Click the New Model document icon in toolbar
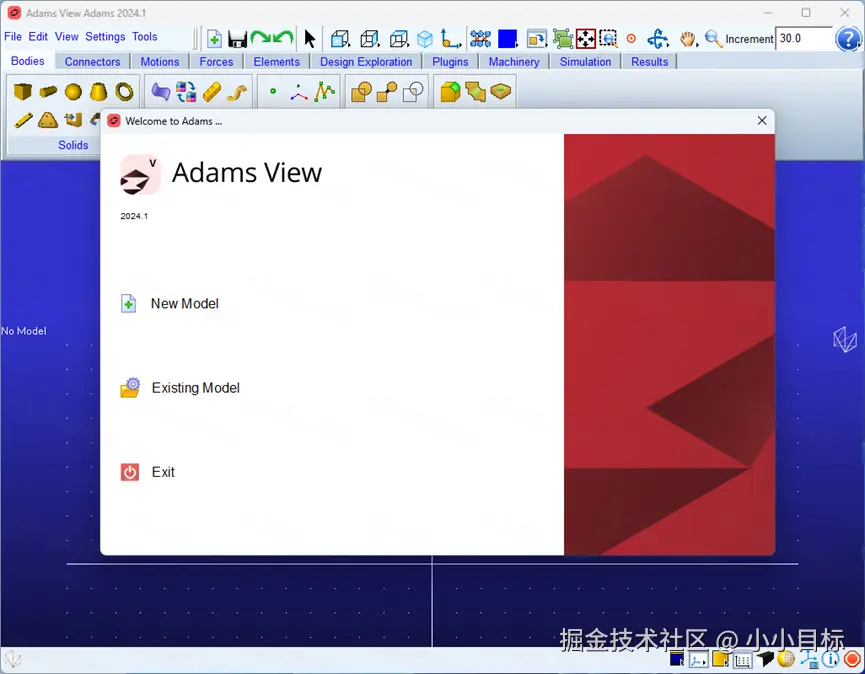The image size is (865, 674). coord(214,39)
